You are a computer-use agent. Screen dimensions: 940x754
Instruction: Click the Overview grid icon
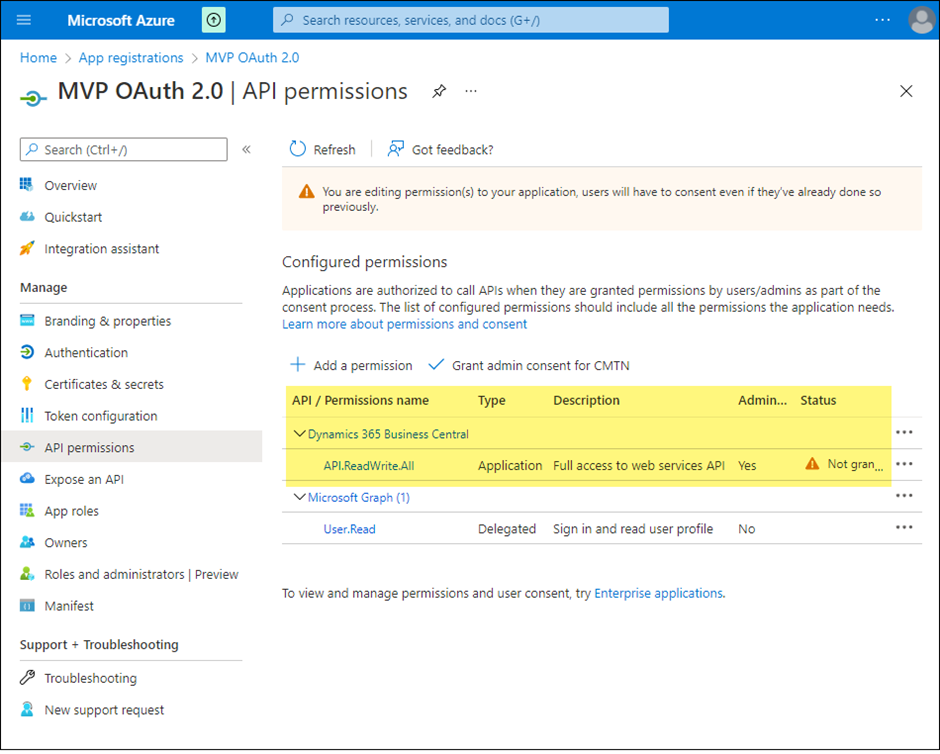(x=26, y=185)
